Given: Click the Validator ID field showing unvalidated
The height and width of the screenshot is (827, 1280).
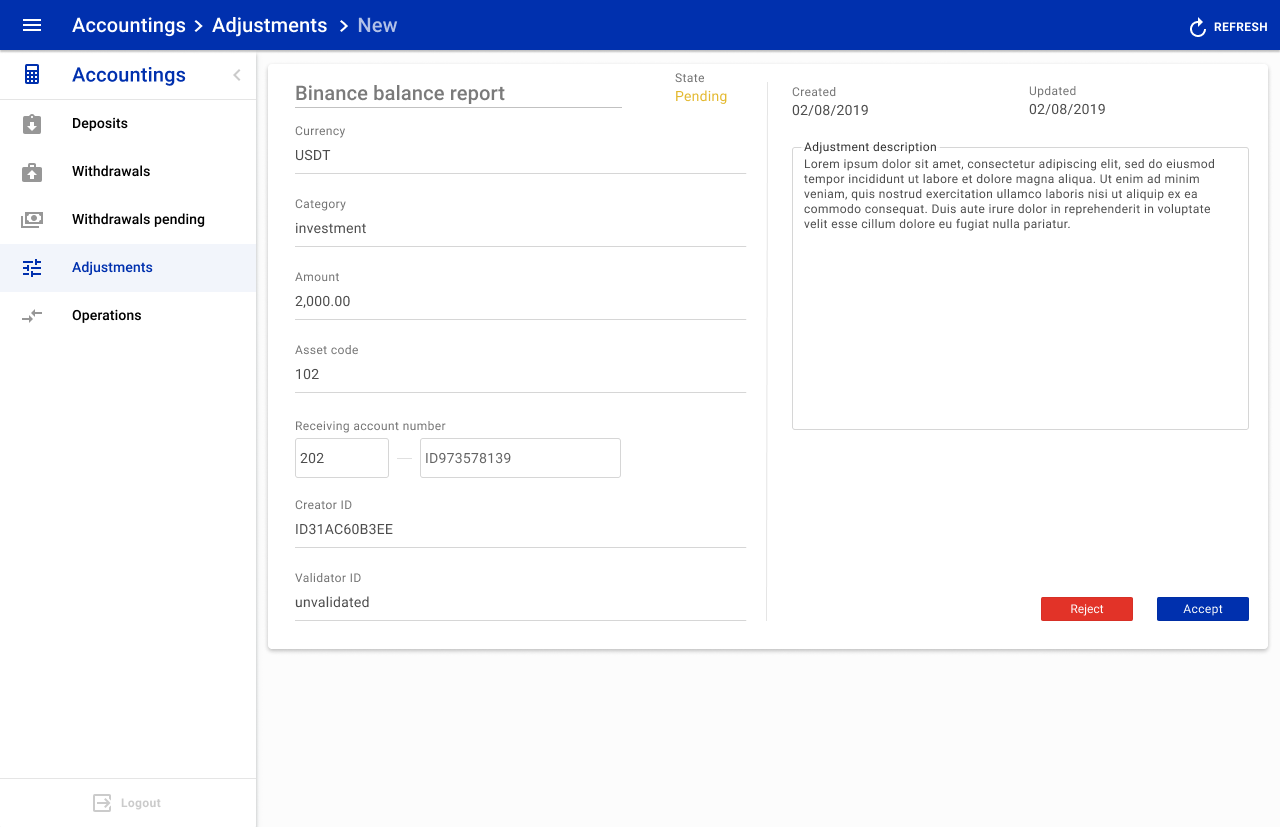Looking at the screenshot, I should tap(520, 603).
